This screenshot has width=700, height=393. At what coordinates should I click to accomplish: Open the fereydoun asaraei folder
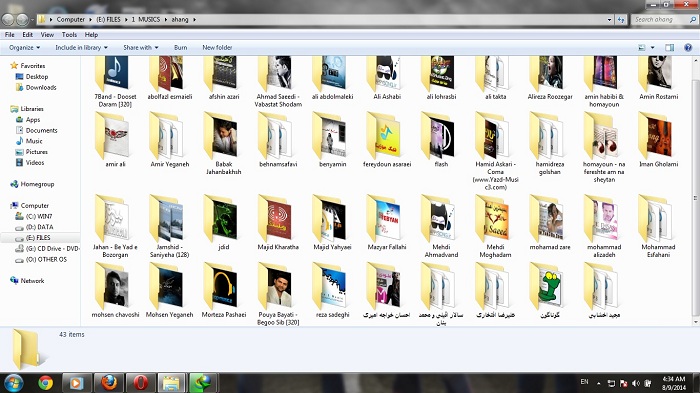[387, 139]
